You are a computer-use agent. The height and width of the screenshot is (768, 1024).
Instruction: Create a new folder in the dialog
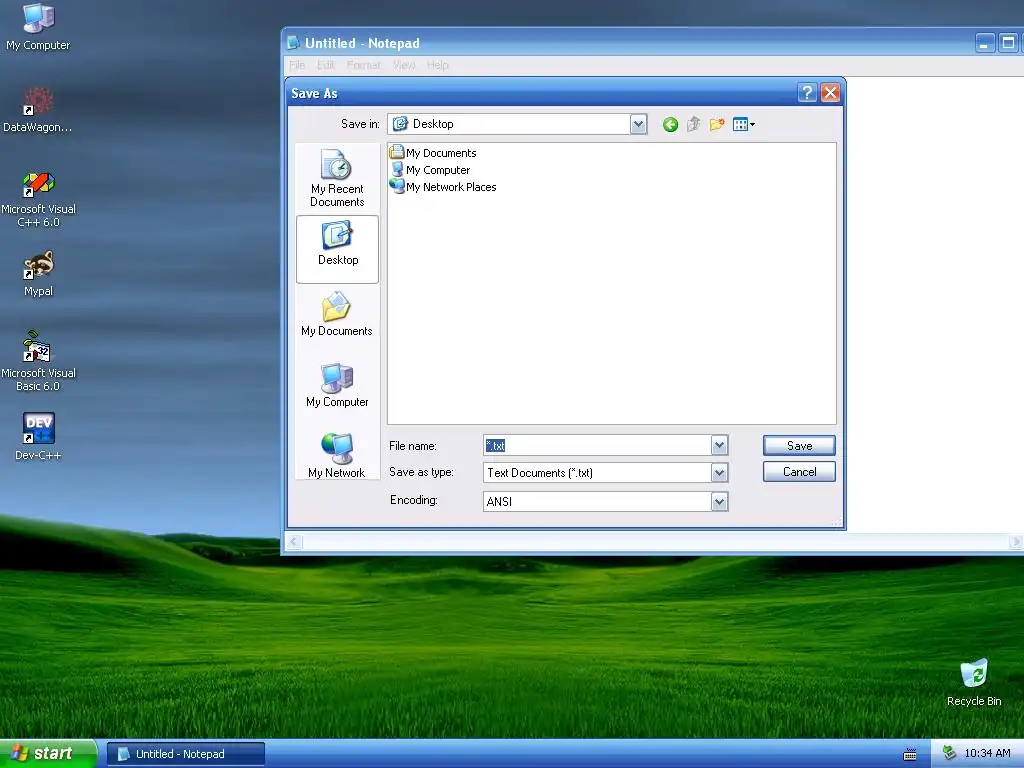pyautogui.click(x=716, y=124)
